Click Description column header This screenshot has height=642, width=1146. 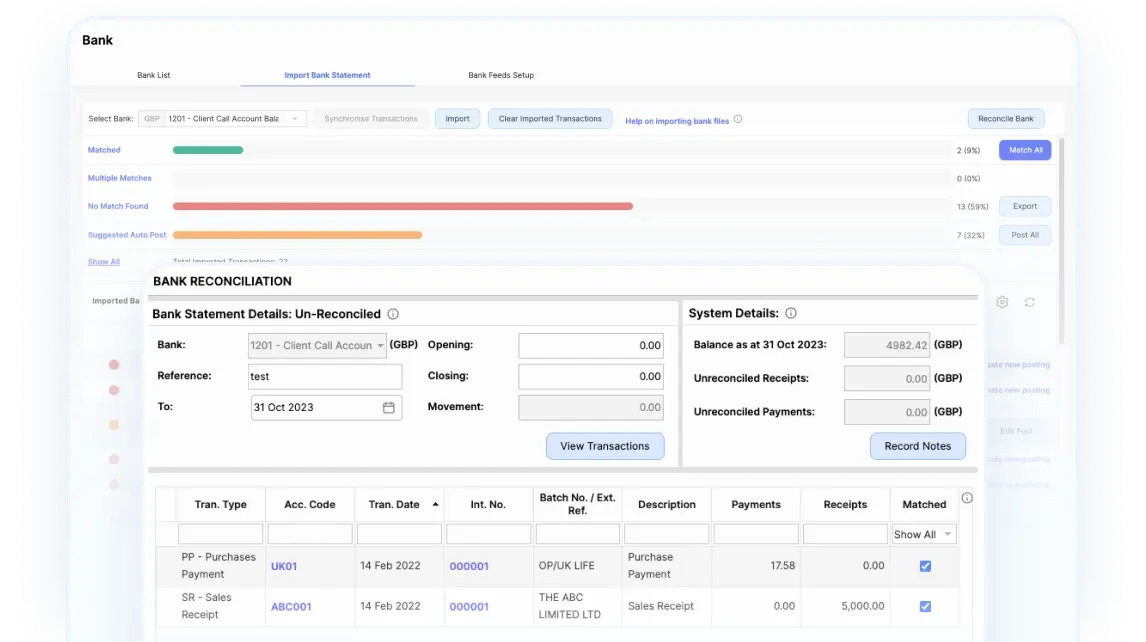(667, 505)
